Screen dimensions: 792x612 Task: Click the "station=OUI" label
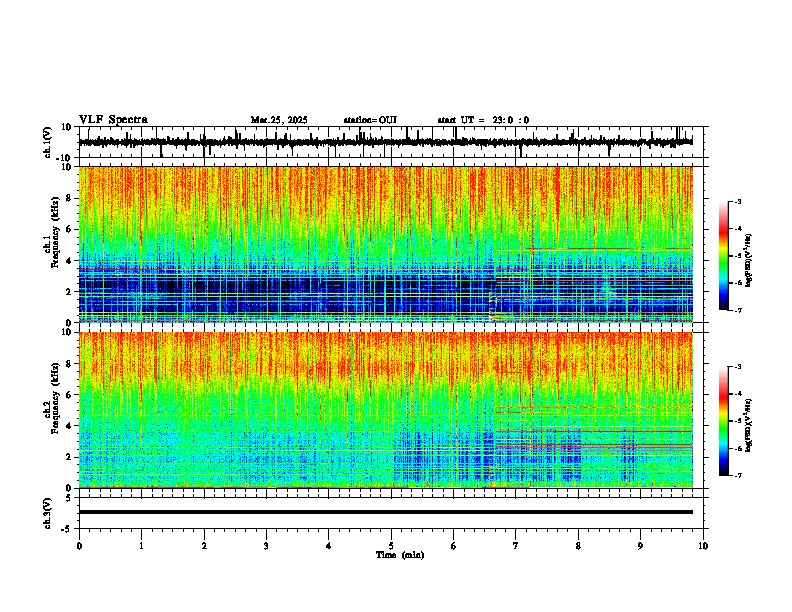pos(370,120)
